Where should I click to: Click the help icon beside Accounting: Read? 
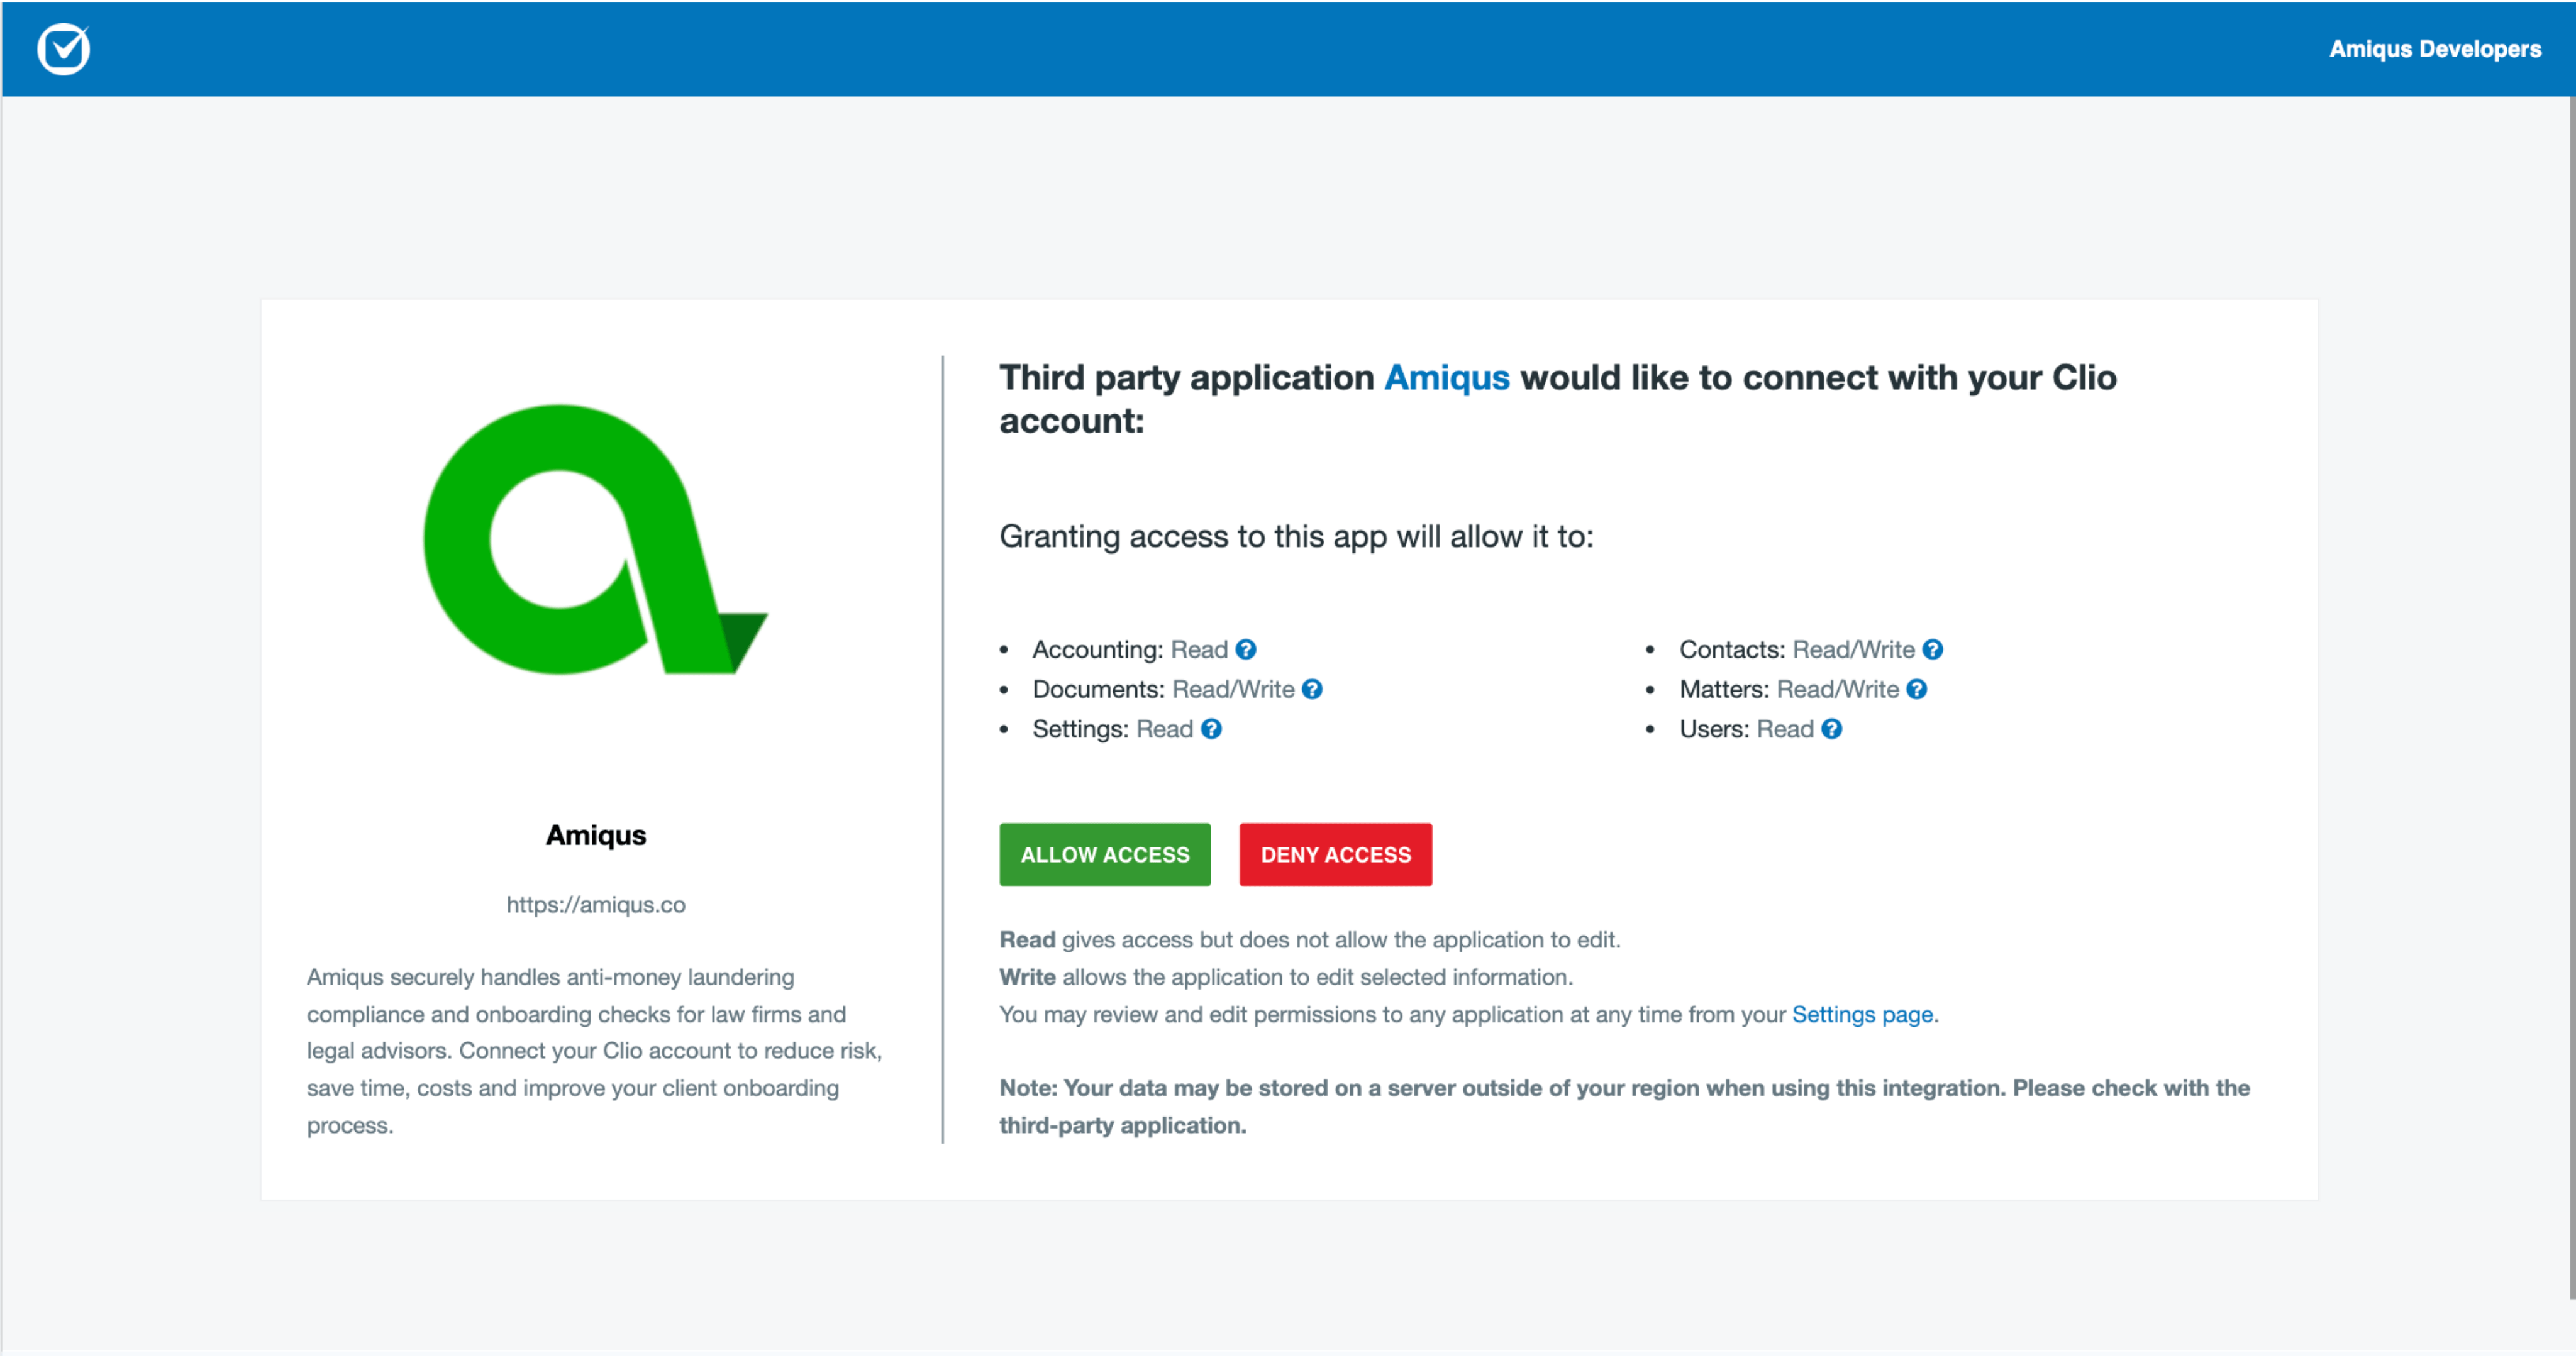[x=1245, y=650]
